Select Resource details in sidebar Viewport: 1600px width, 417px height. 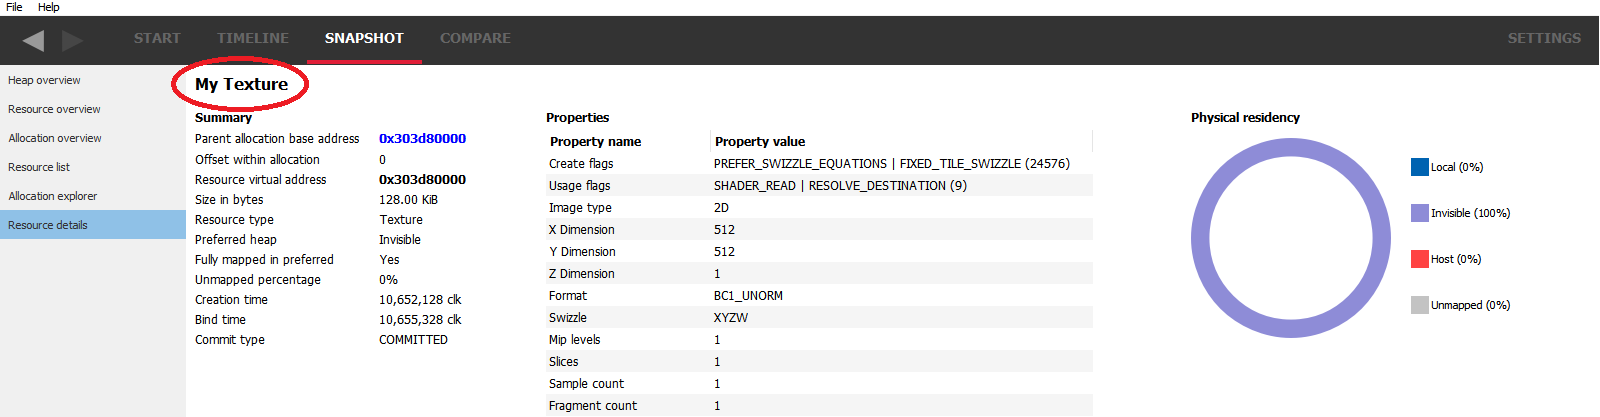point(48,225)
